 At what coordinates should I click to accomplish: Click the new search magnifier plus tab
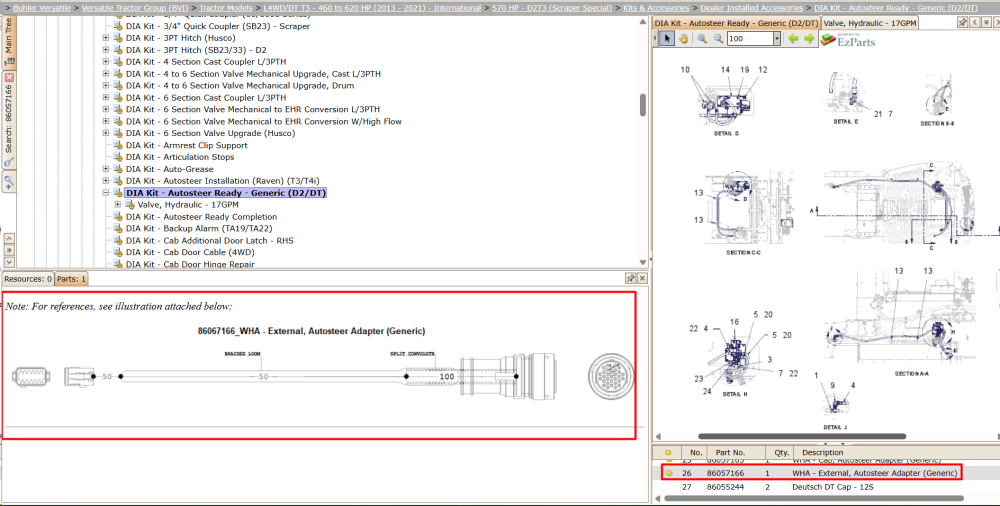(x=9, y=183)
